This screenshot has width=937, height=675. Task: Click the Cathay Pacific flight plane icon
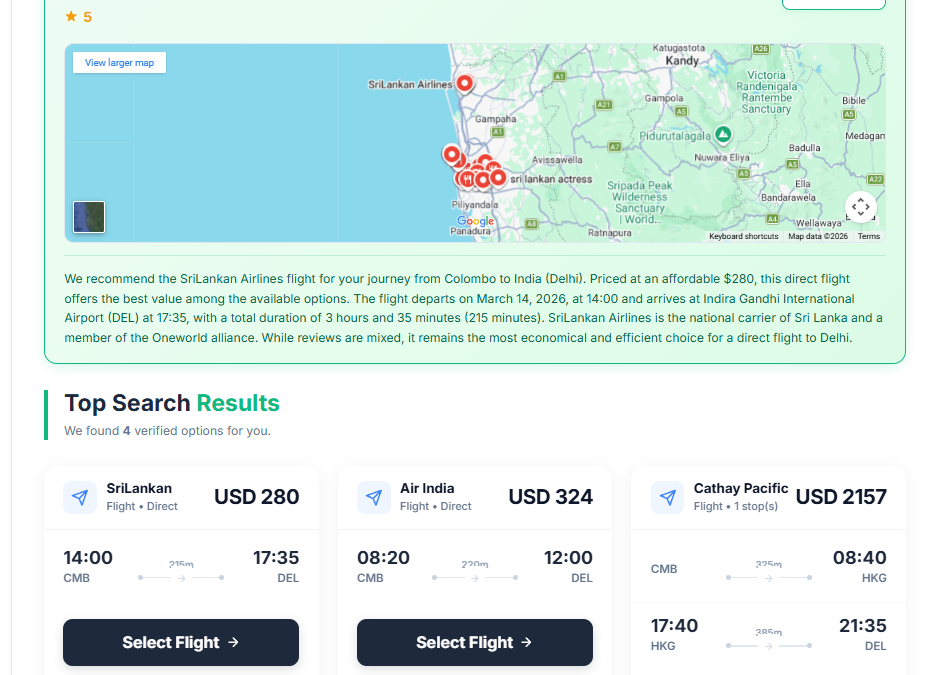coord(667,497)
